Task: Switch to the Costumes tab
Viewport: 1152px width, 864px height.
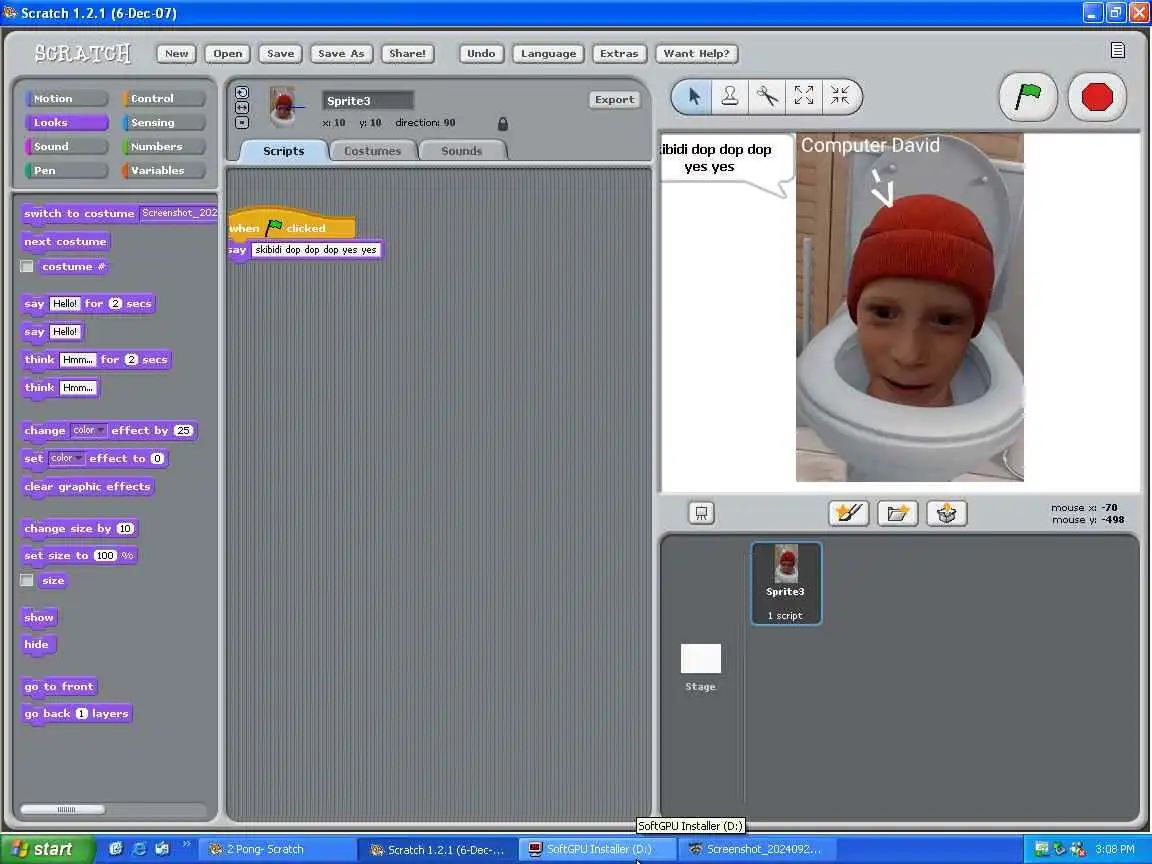Action: click(x=372, y=151)
